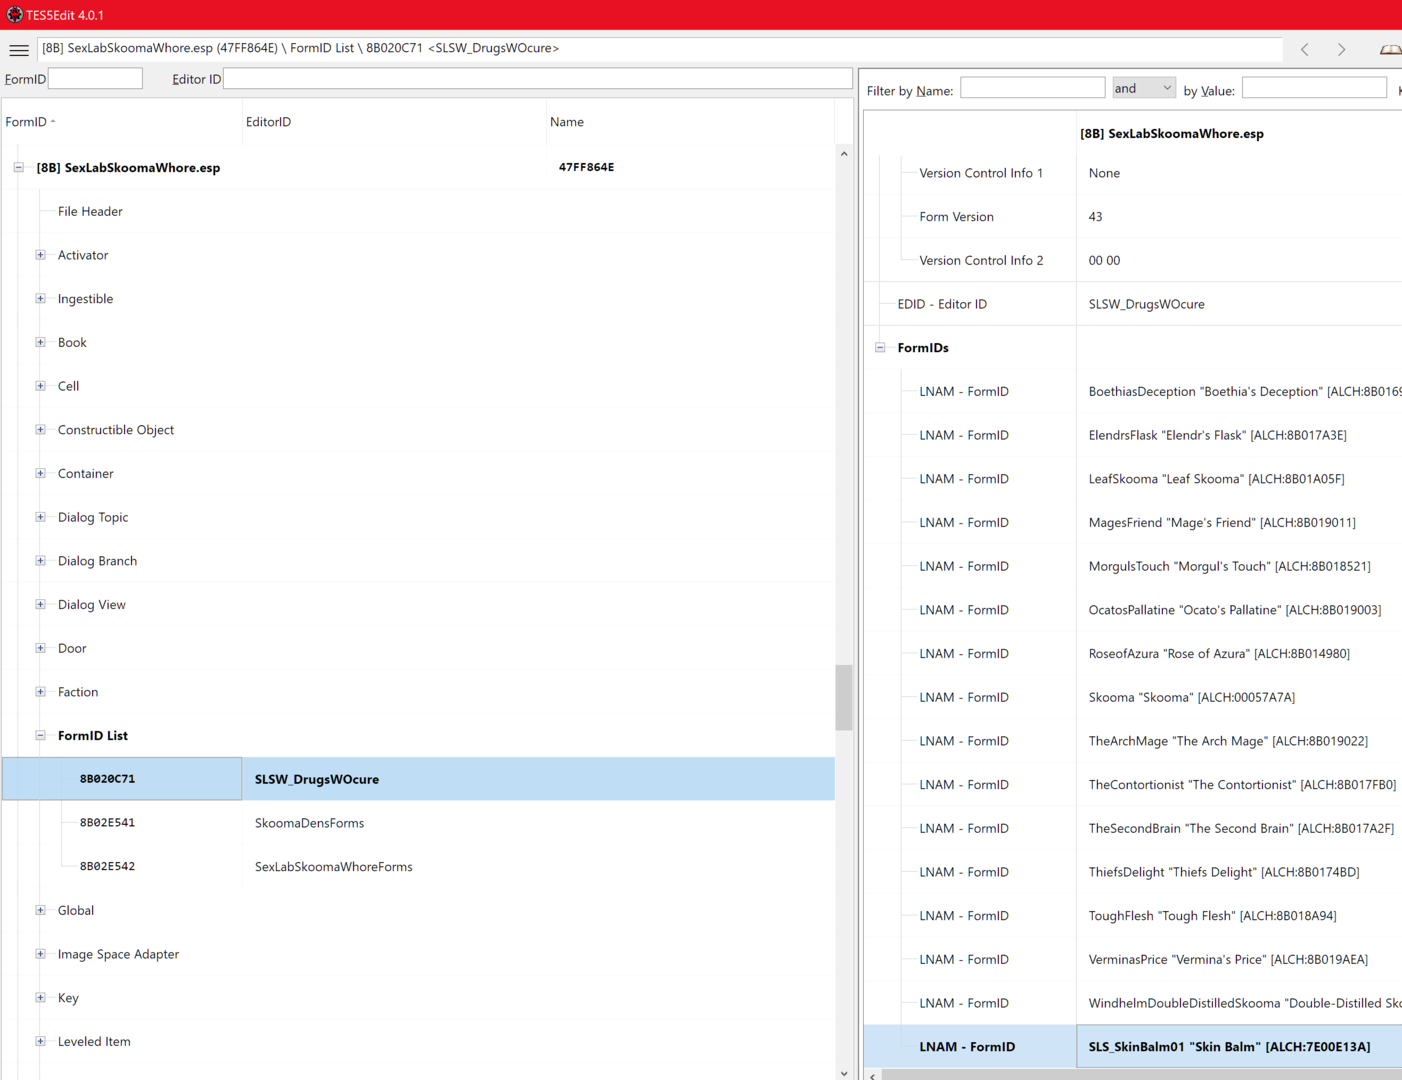Collapse the FormID List group

pos(41,735)
